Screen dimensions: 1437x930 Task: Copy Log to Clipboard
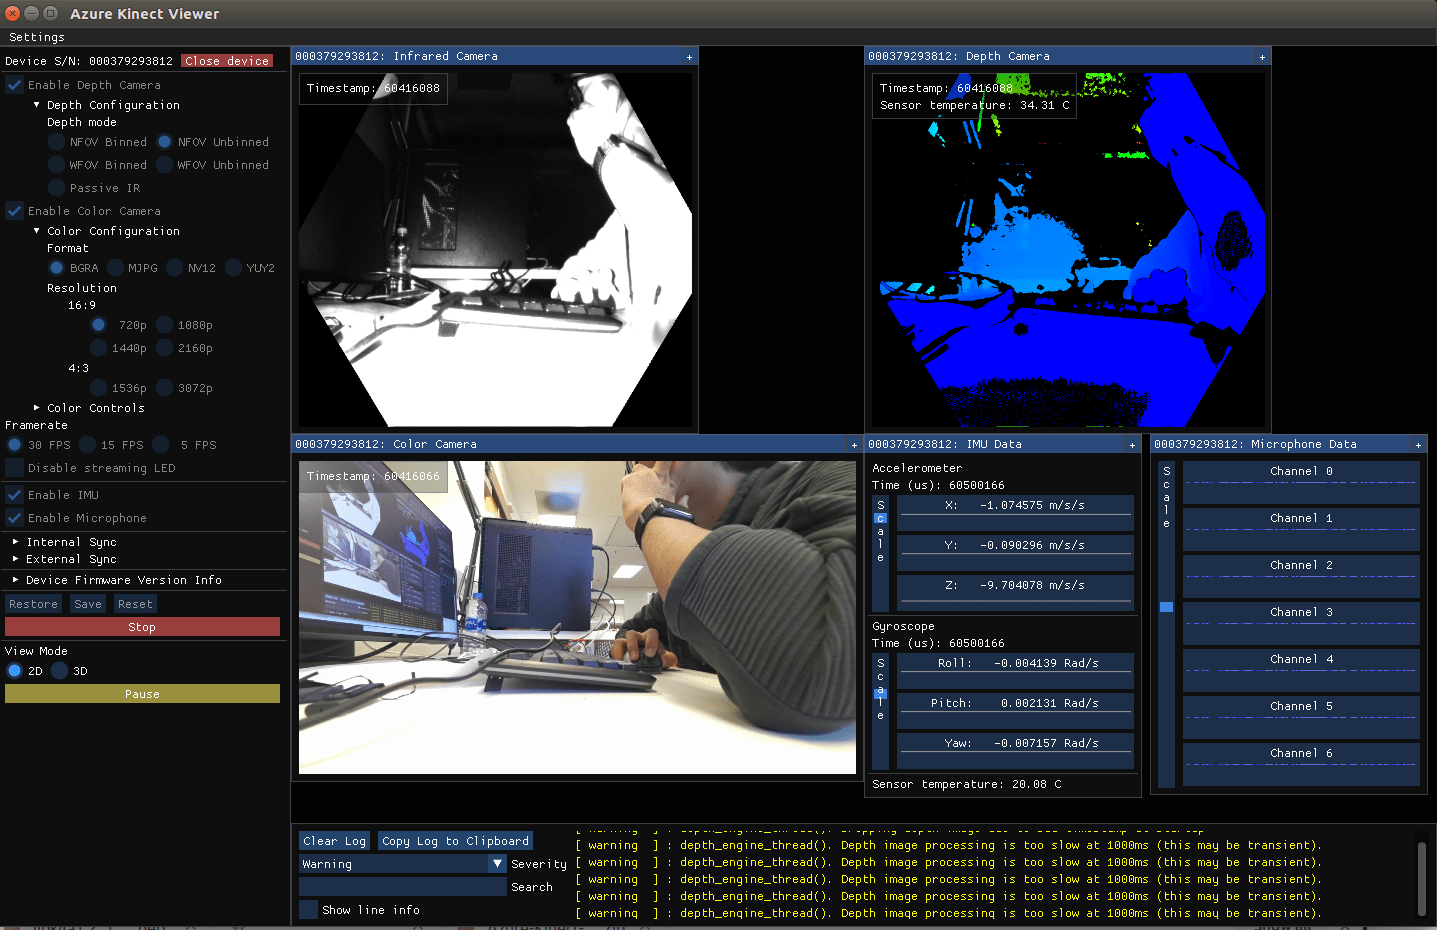[x=455, y=841]
